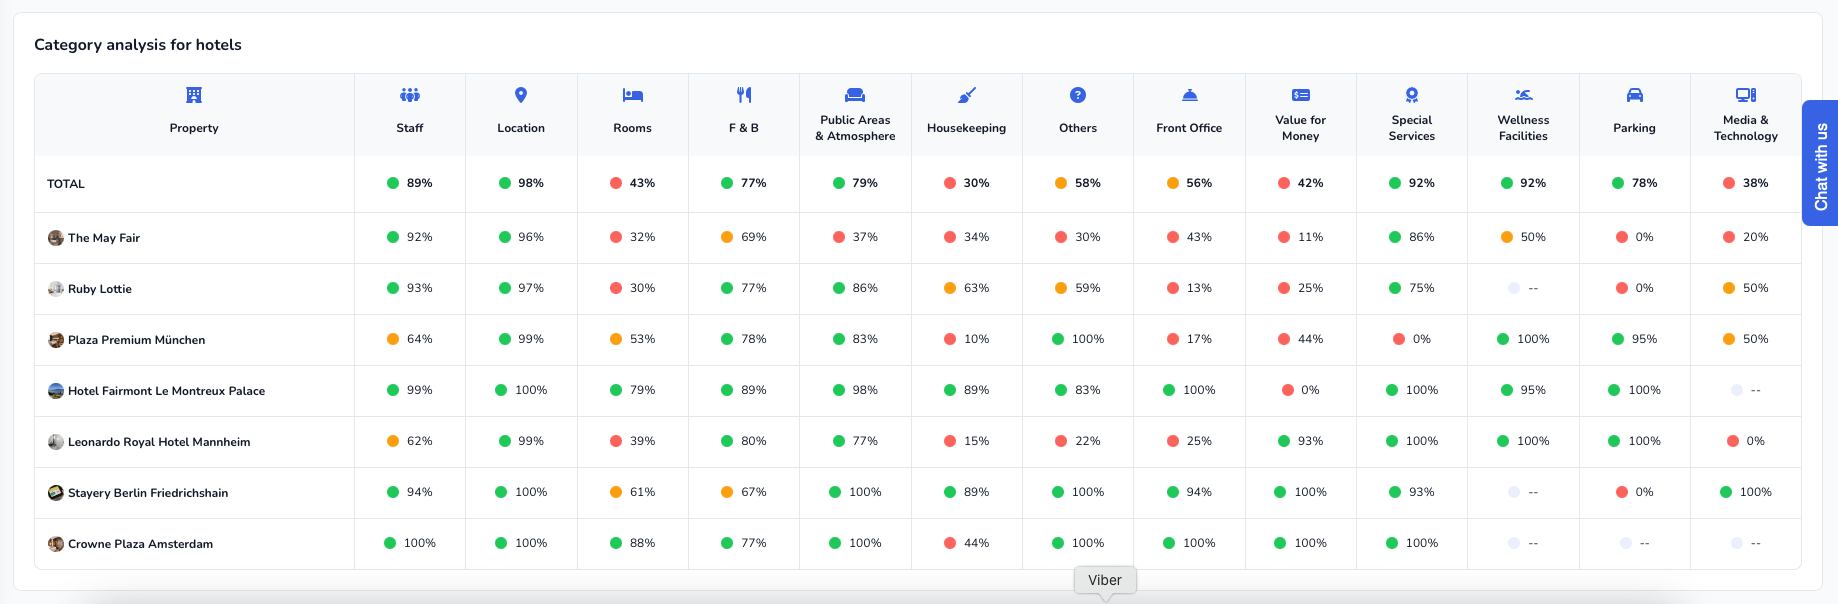Click the Others question mark icon
Image resolution: width=1838 pixels, height=604 pixels.
coord(1078,95)
